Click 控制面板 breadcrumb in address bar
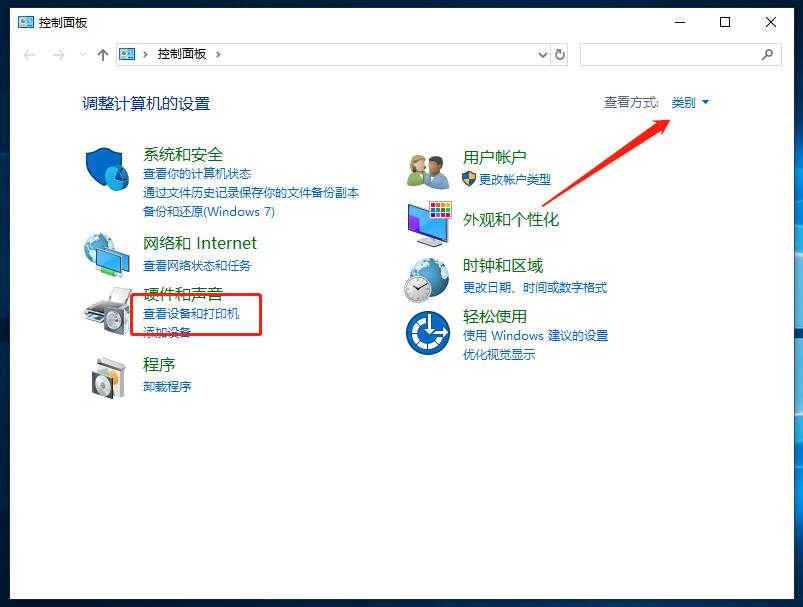The width and height of the screenshot is (803, 607). pos(182,54)
